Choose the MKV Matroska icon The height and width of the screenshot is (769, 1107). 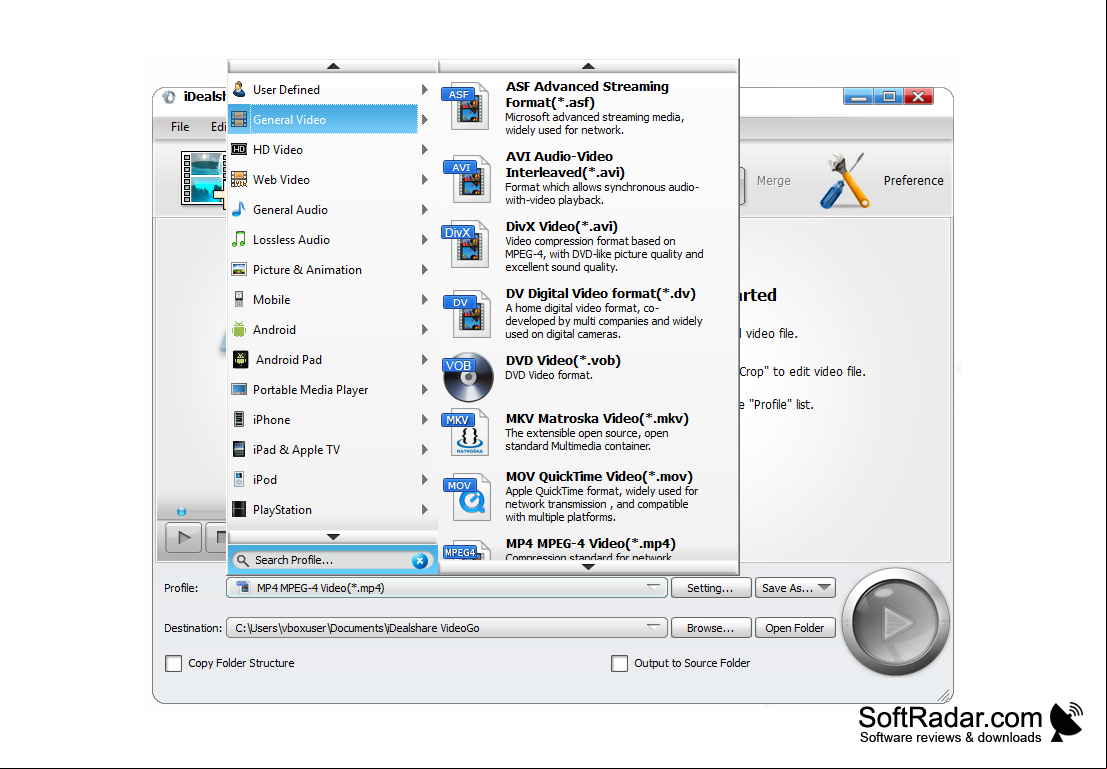tap(466, 432)
